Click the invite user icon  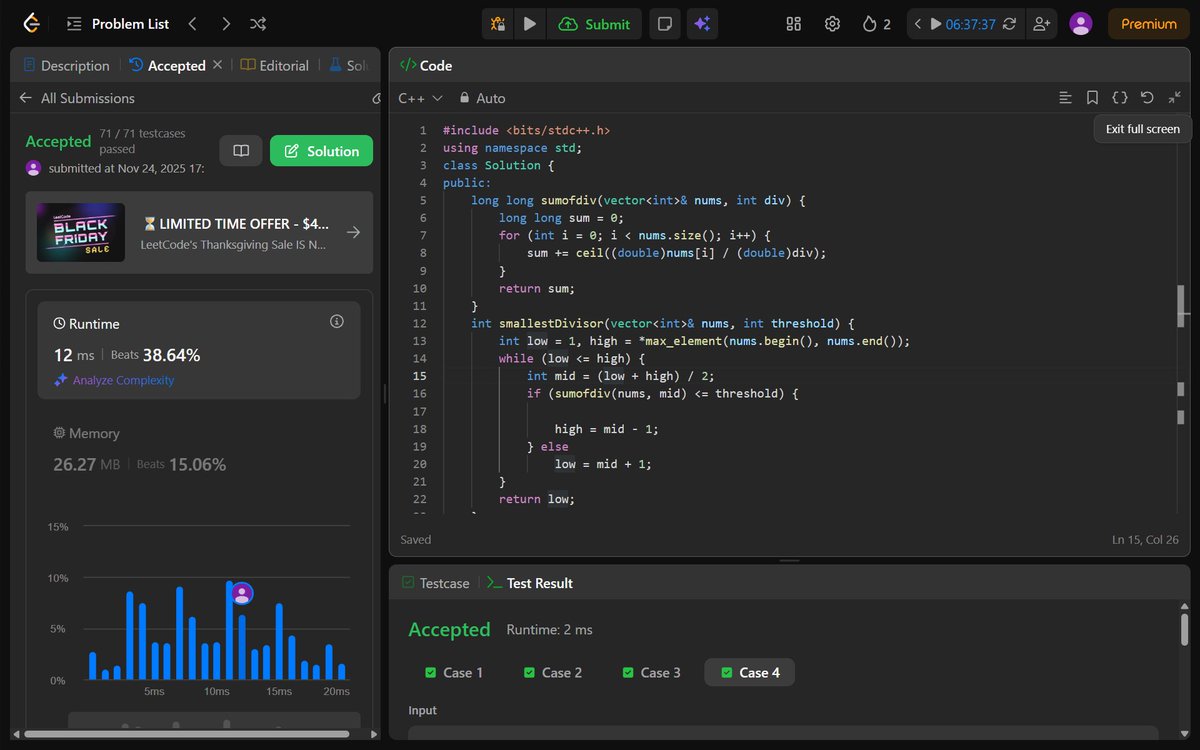click(x=1043, y=24)
